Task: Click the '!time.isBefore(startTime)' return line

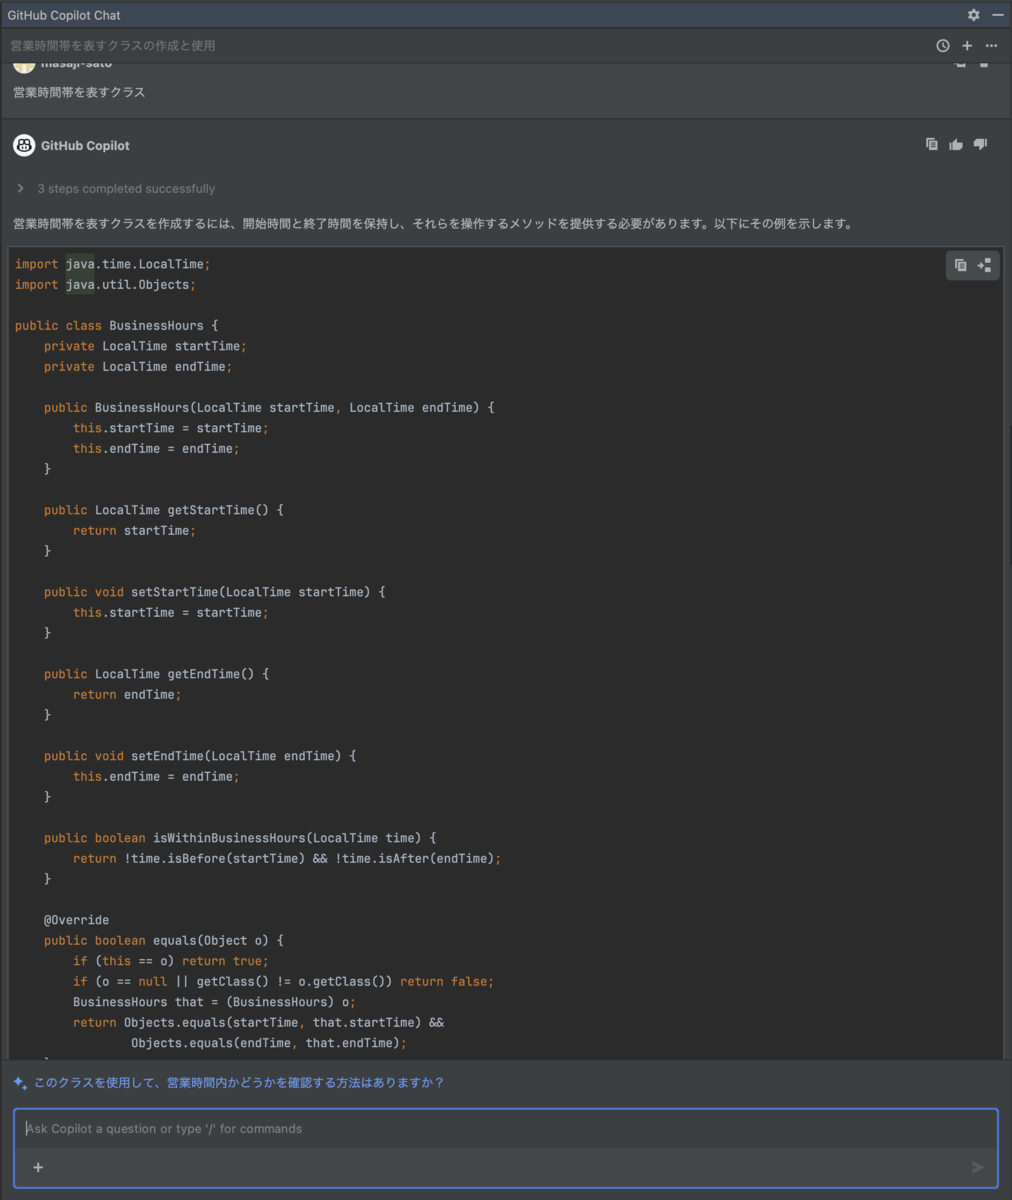Action: (287, 858)
